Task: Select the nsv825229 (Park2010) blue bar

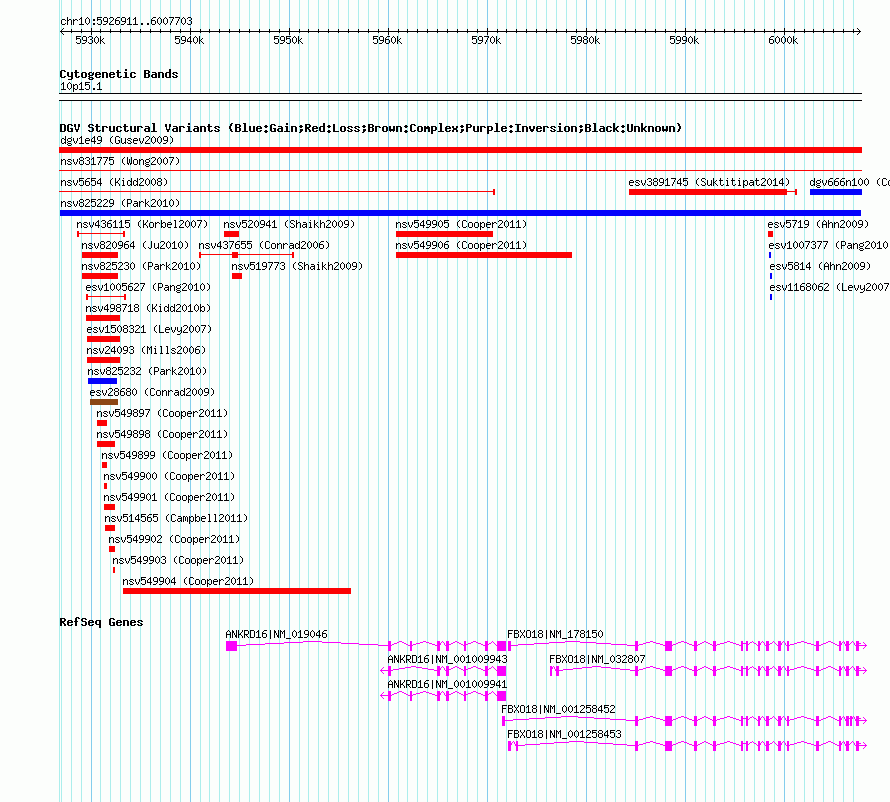Action: (x=460, y=213)
